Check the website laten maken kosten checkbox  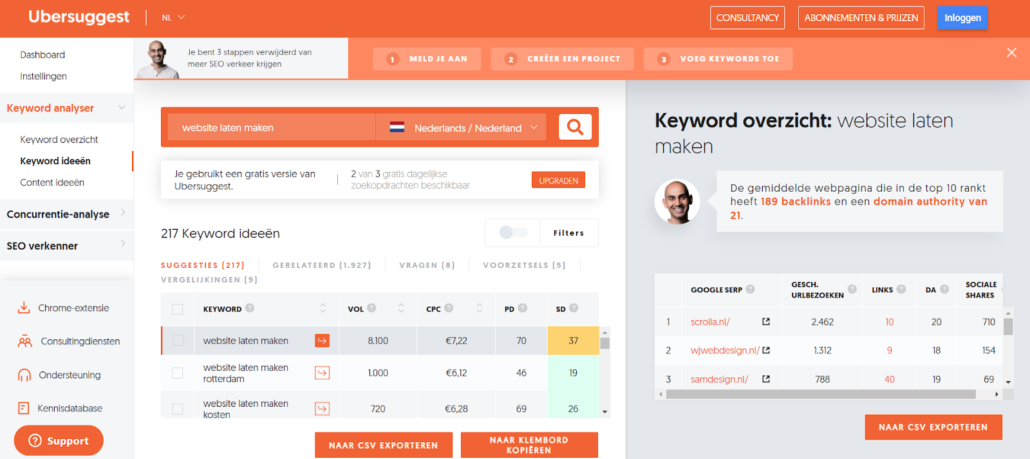click(x=177, y=408)
